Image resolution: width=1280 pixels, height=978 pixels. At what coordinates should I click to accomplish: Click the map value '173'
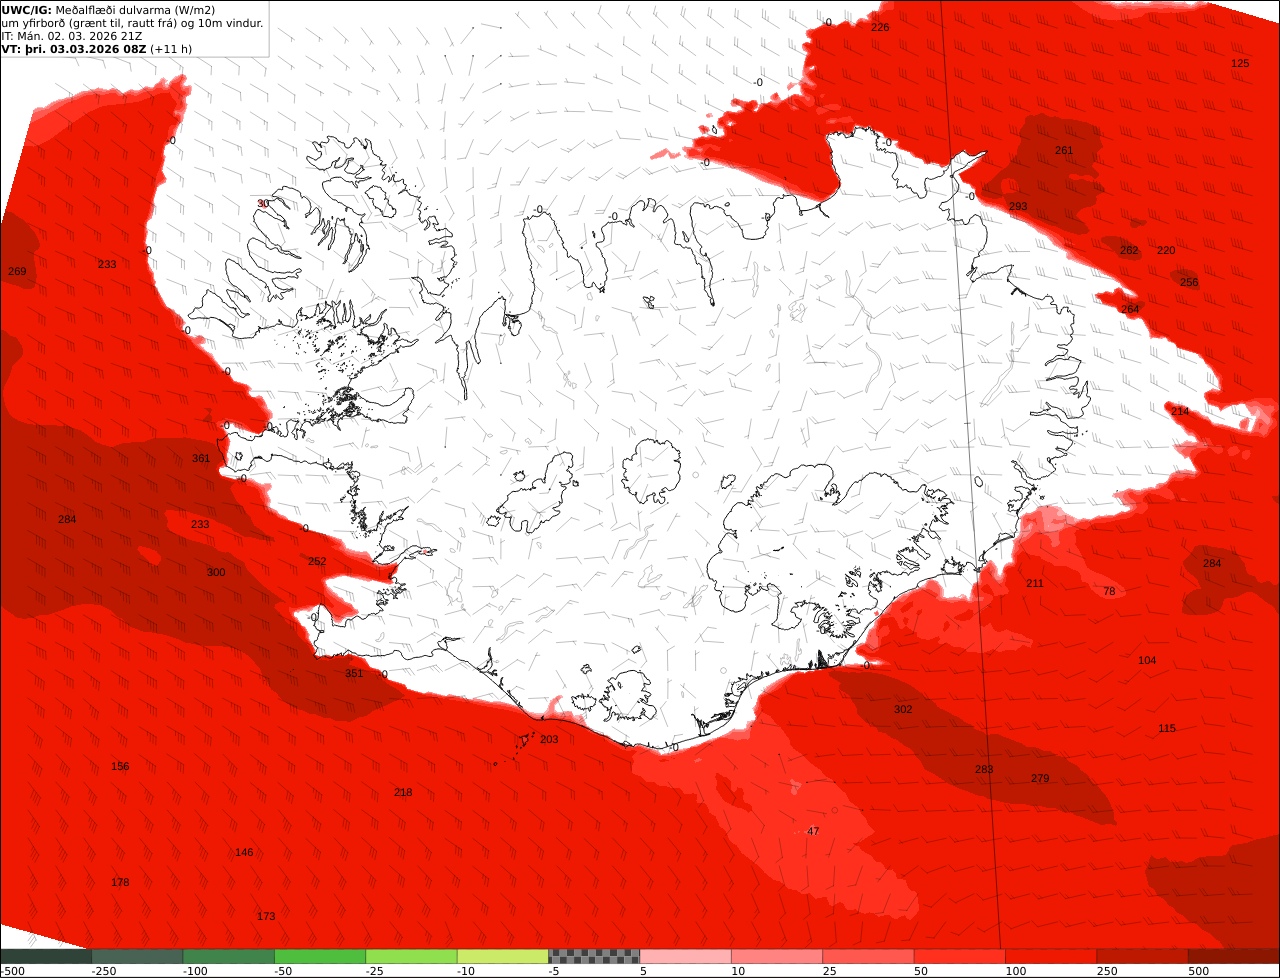pyautogui.click(x=266, y=916)
